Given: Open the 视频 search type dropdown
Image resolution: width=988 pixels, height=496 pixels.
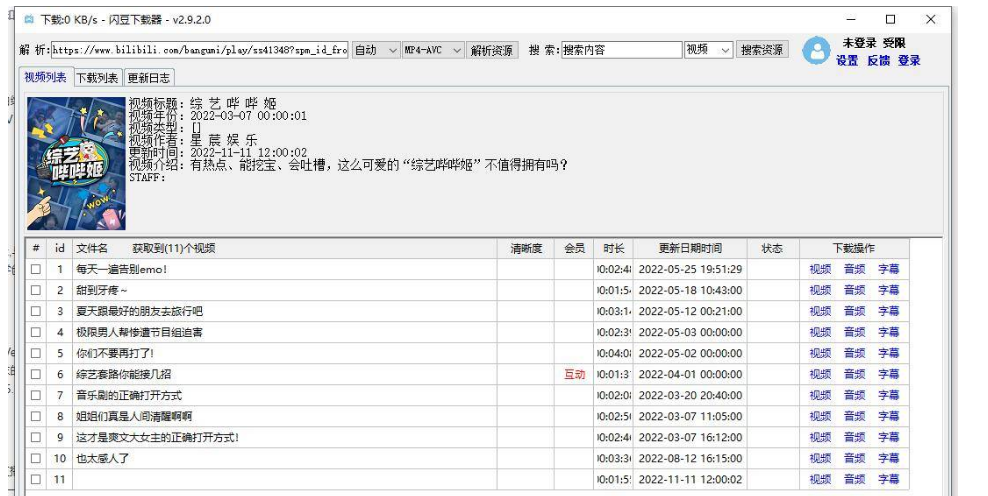Looking at the screenshot, I should [x=709, y=50].
